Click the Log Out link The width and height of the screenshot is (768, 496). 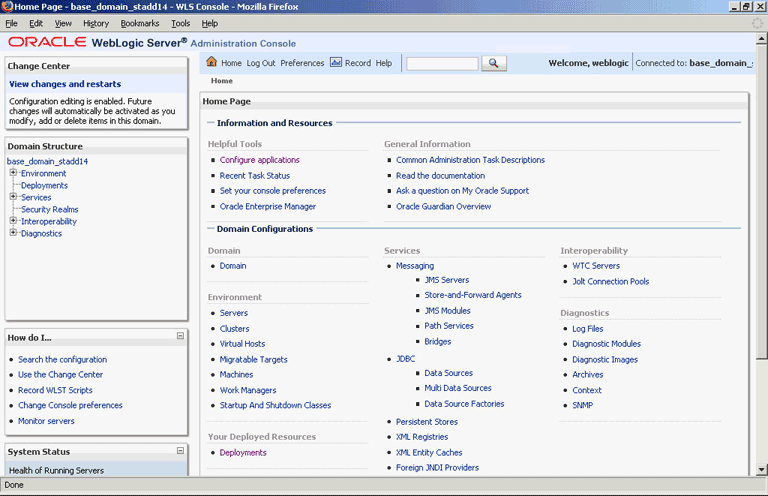pos(261,63)
